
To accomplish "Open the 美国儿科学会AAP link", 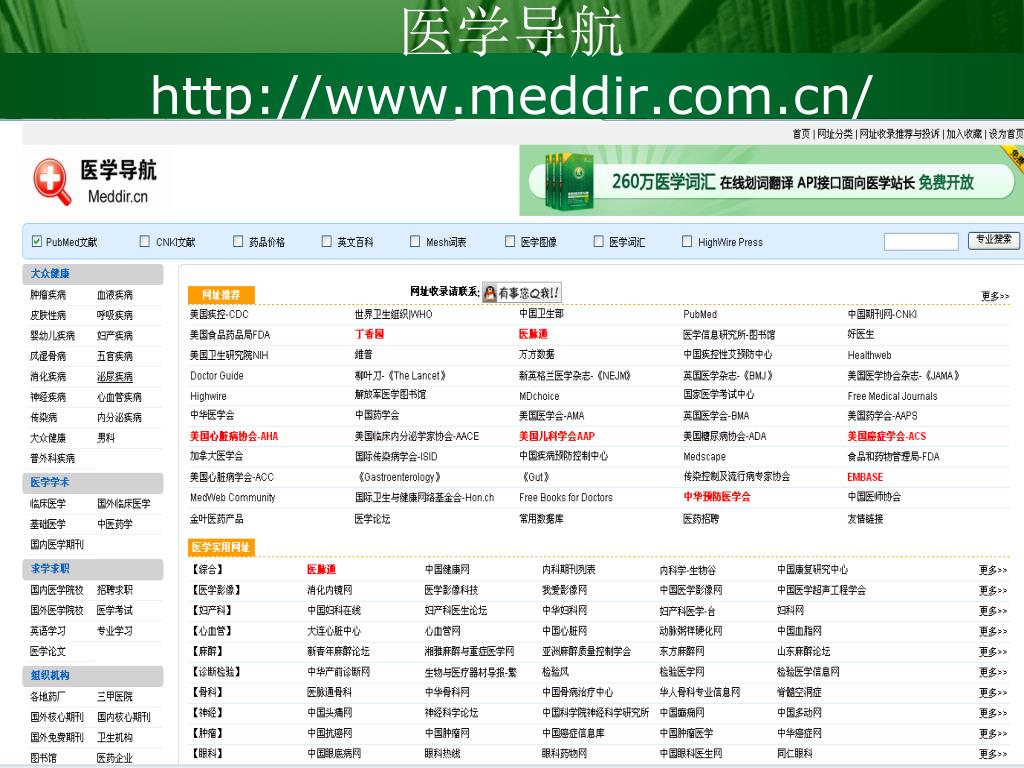I will coord(556,436).
